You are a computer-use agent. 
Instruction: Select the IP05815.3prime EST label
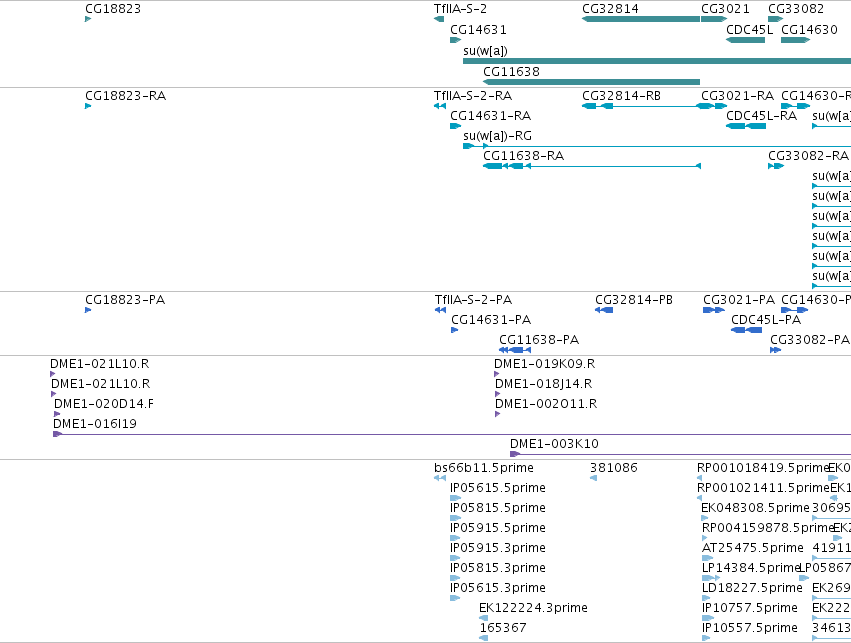click(x=498, y=568)
